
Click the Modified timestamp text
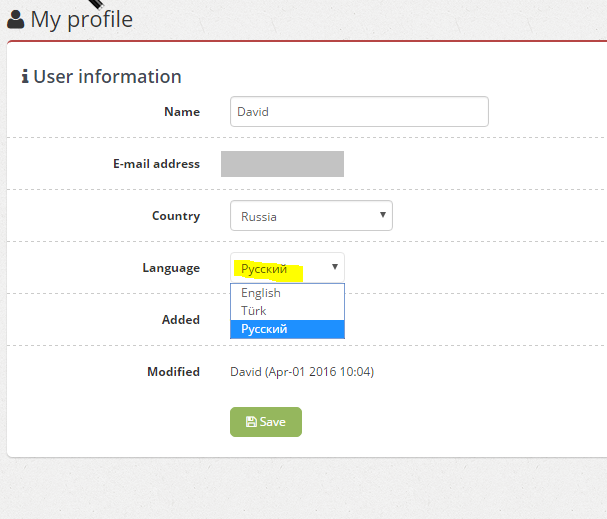point(302,372)
